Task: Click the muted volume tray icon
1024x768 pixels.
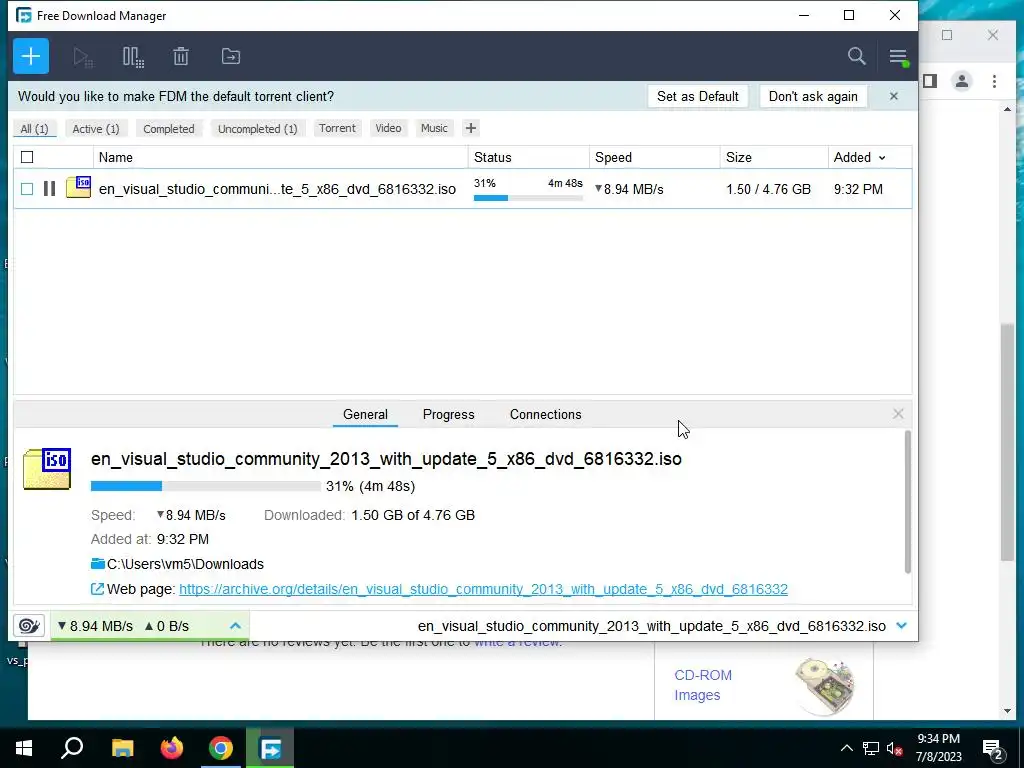Action: tap(894, 748)
